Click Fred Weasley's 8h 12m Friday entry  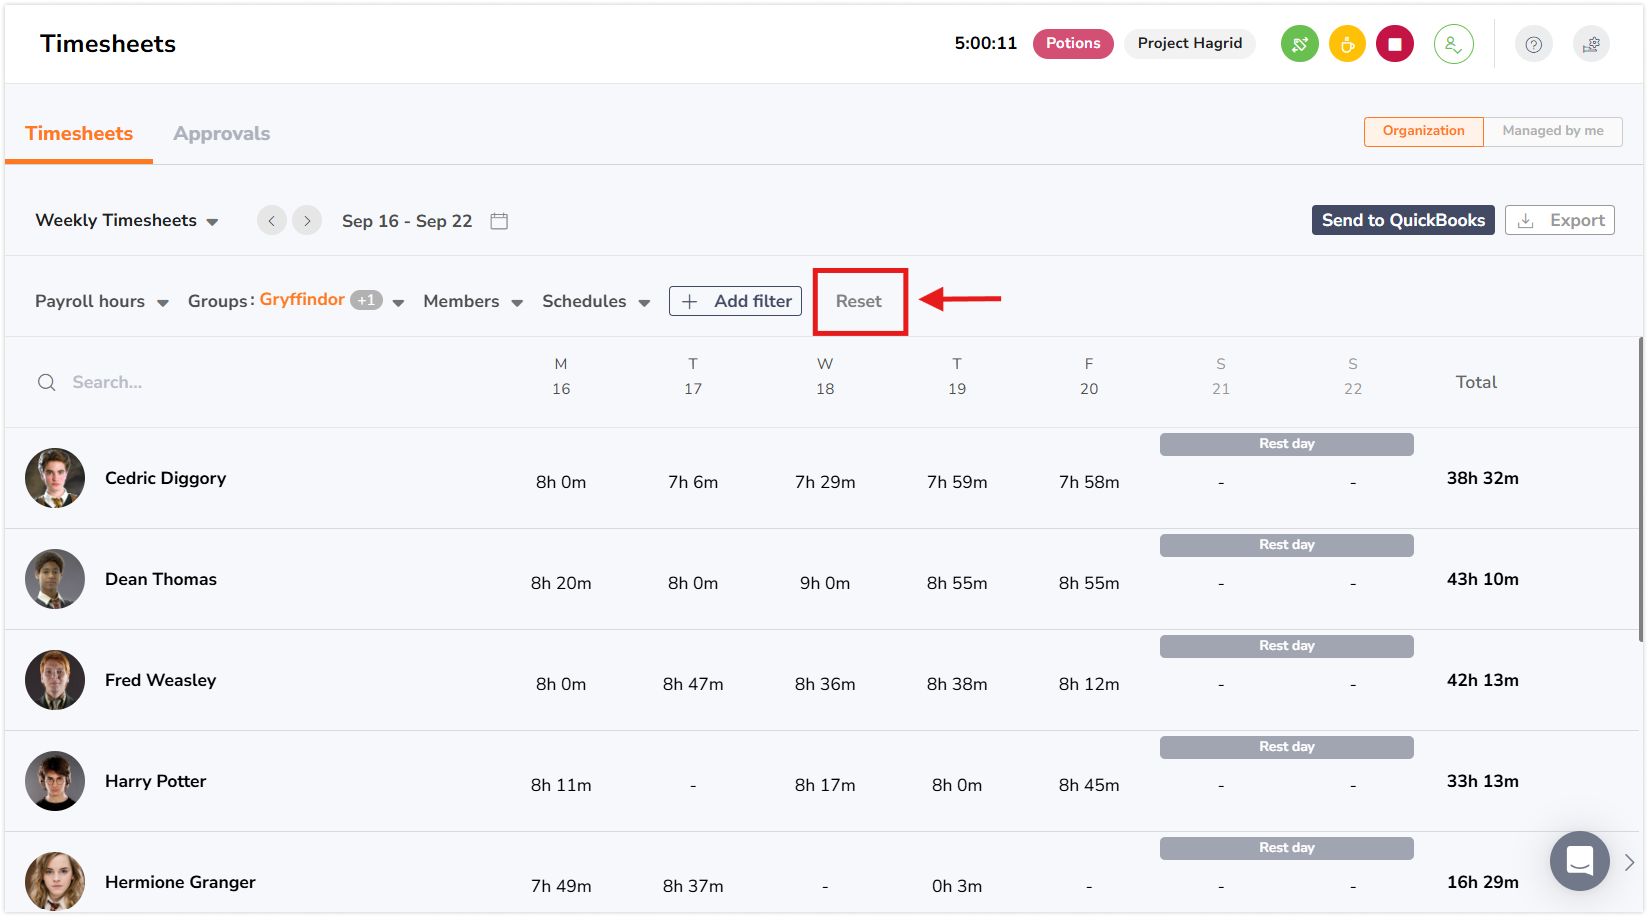tap(1089, 684)
